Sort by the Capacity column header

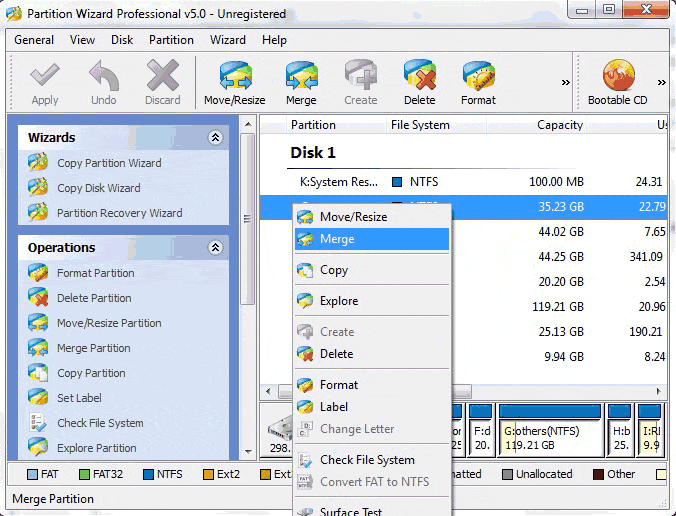(x=537, y=125)
